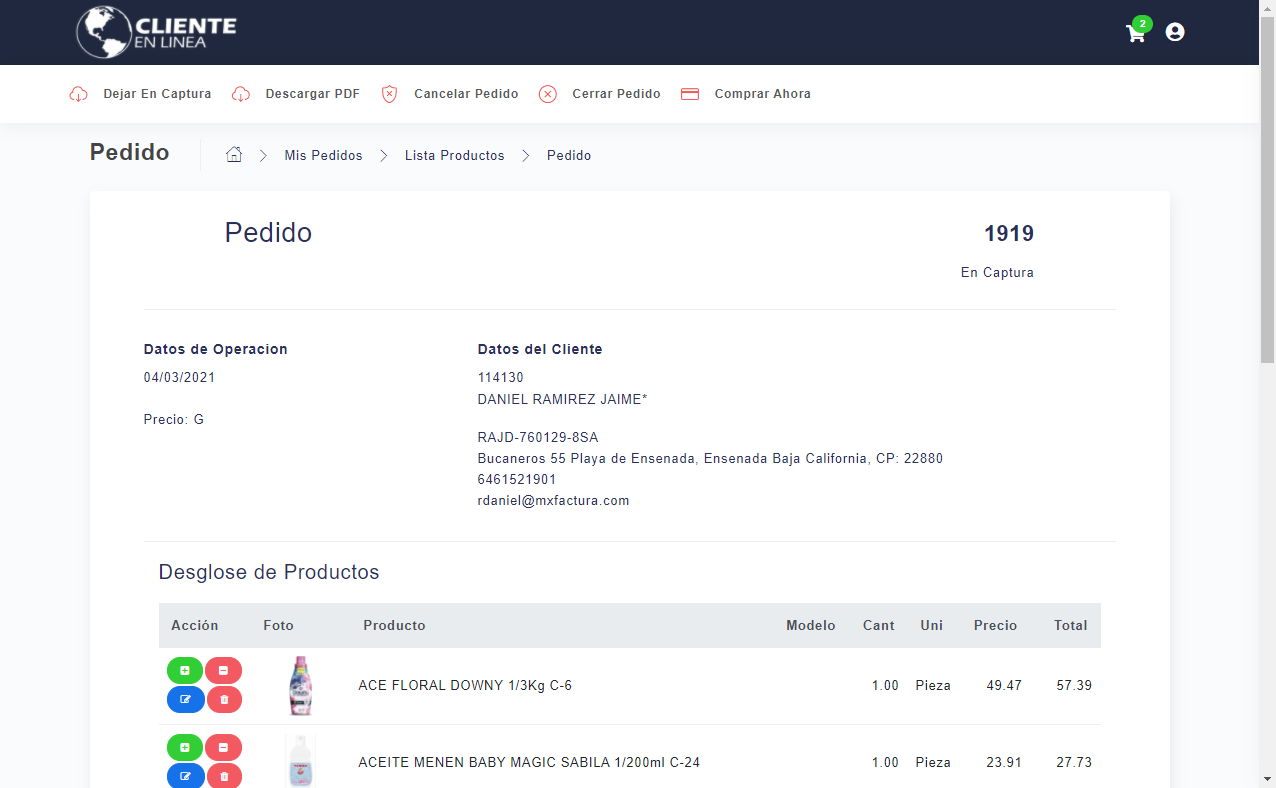Click the ACE FLORAL DOWNY product photo
Image resolution: width=1276 pixels, height=788 pixels.
click(x=300, y=685)
